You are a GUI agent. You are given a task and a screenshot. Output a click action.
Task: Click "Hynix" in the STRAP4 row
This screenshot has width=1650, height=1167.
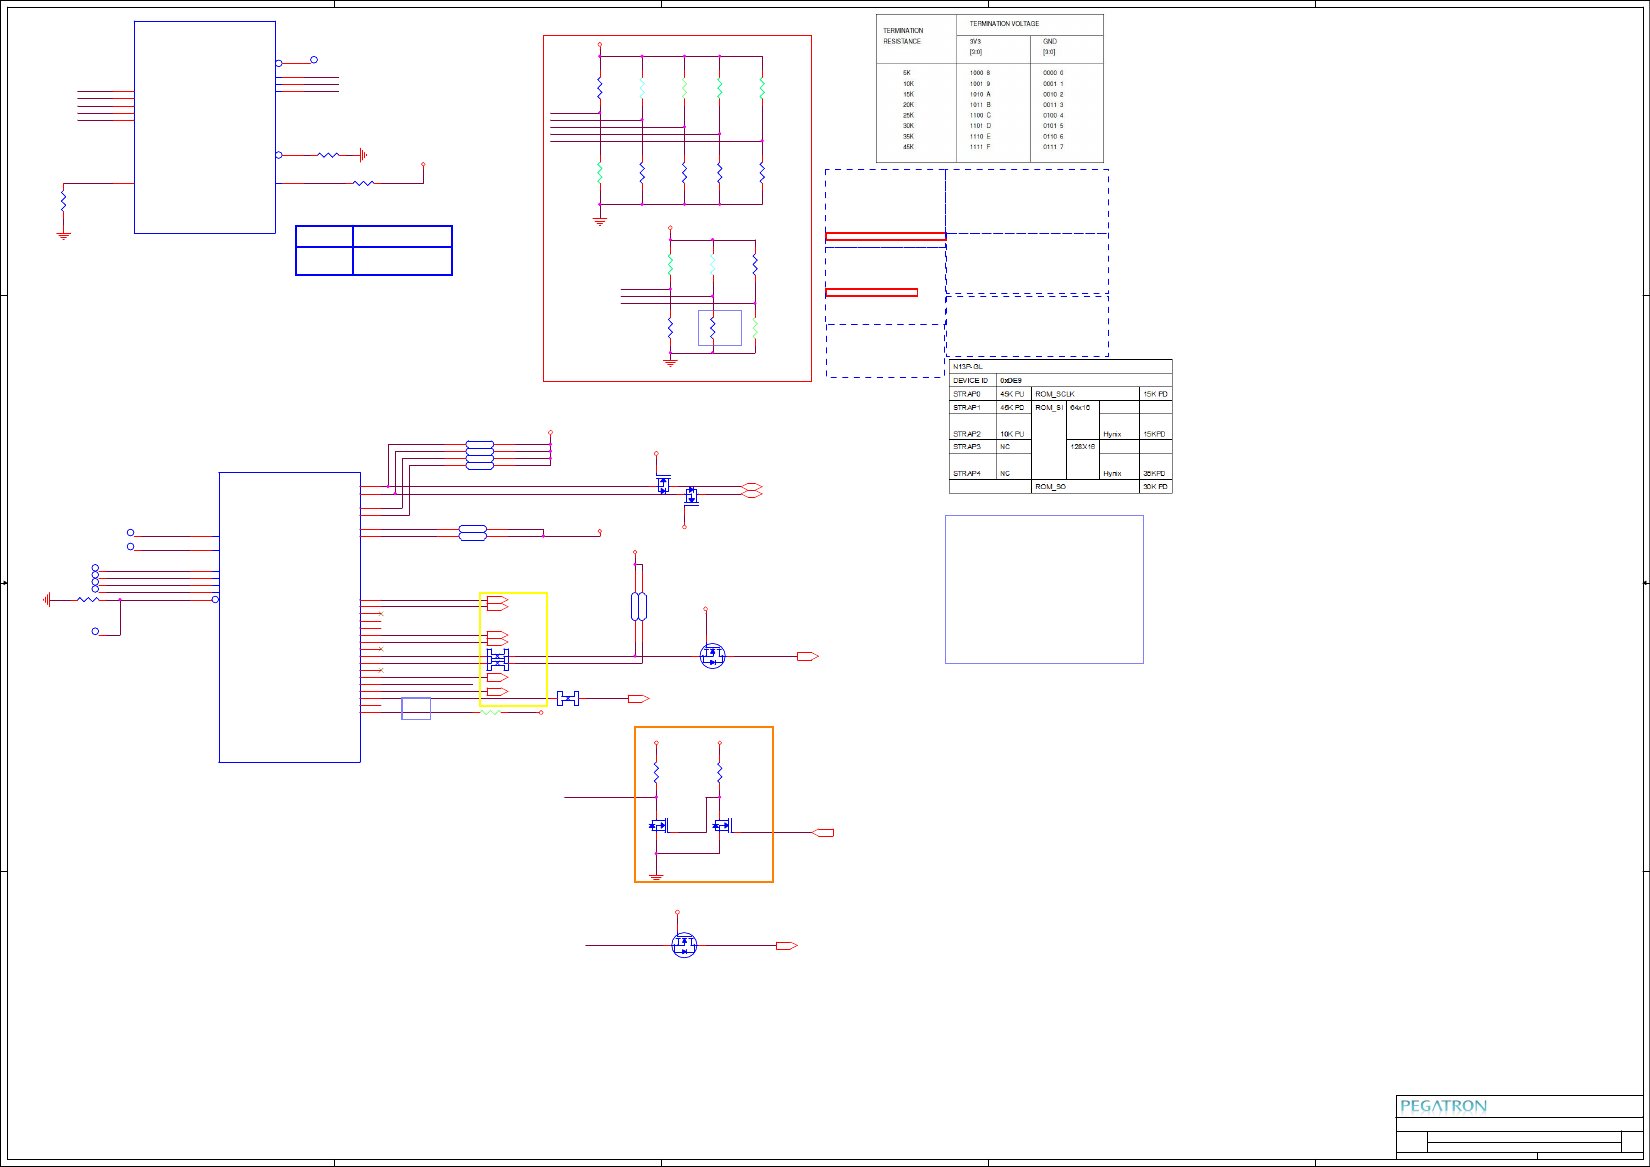pos(1112,474)
